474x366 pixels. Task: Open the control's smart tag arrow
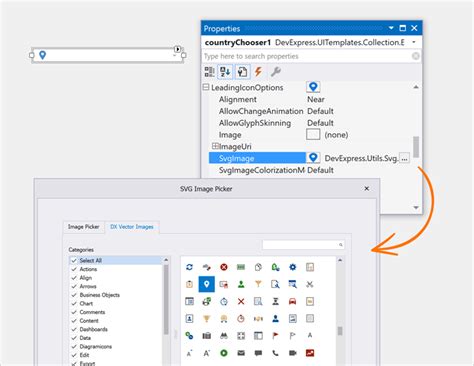tap(178, 49)
